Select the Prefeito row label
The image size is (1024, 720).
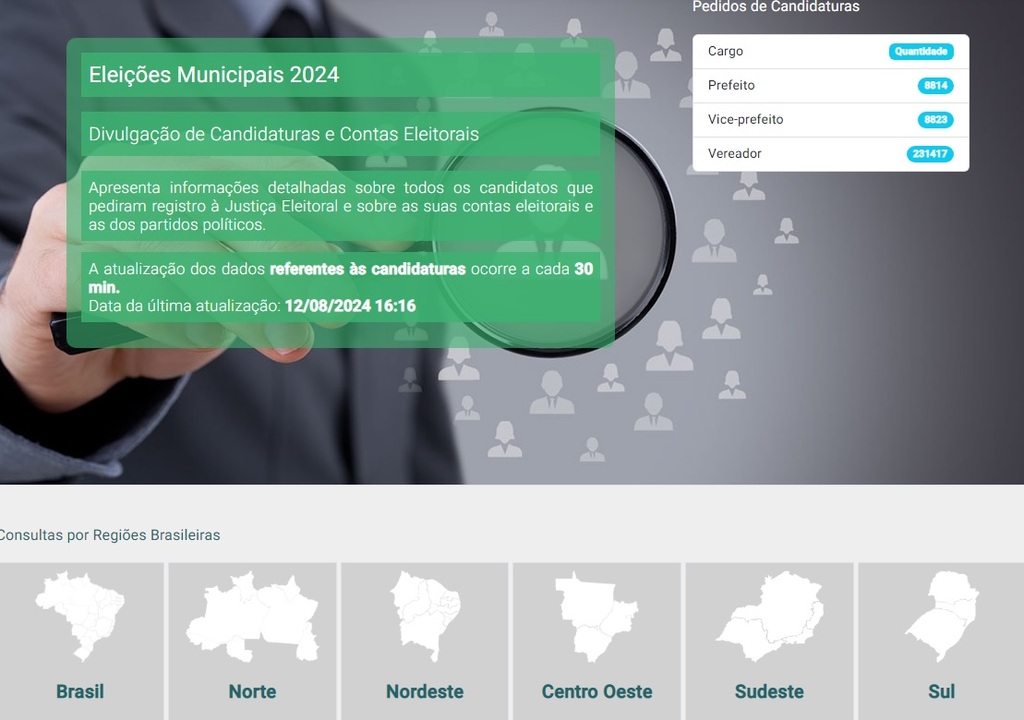coord(731,86)
